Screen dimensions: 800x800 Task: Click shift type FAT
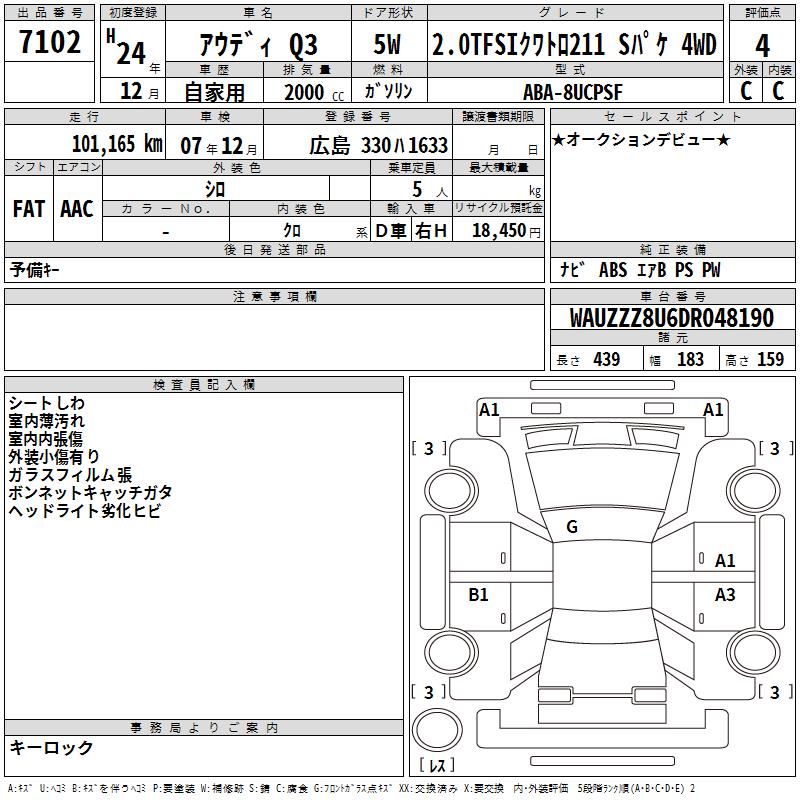point(29,209)
